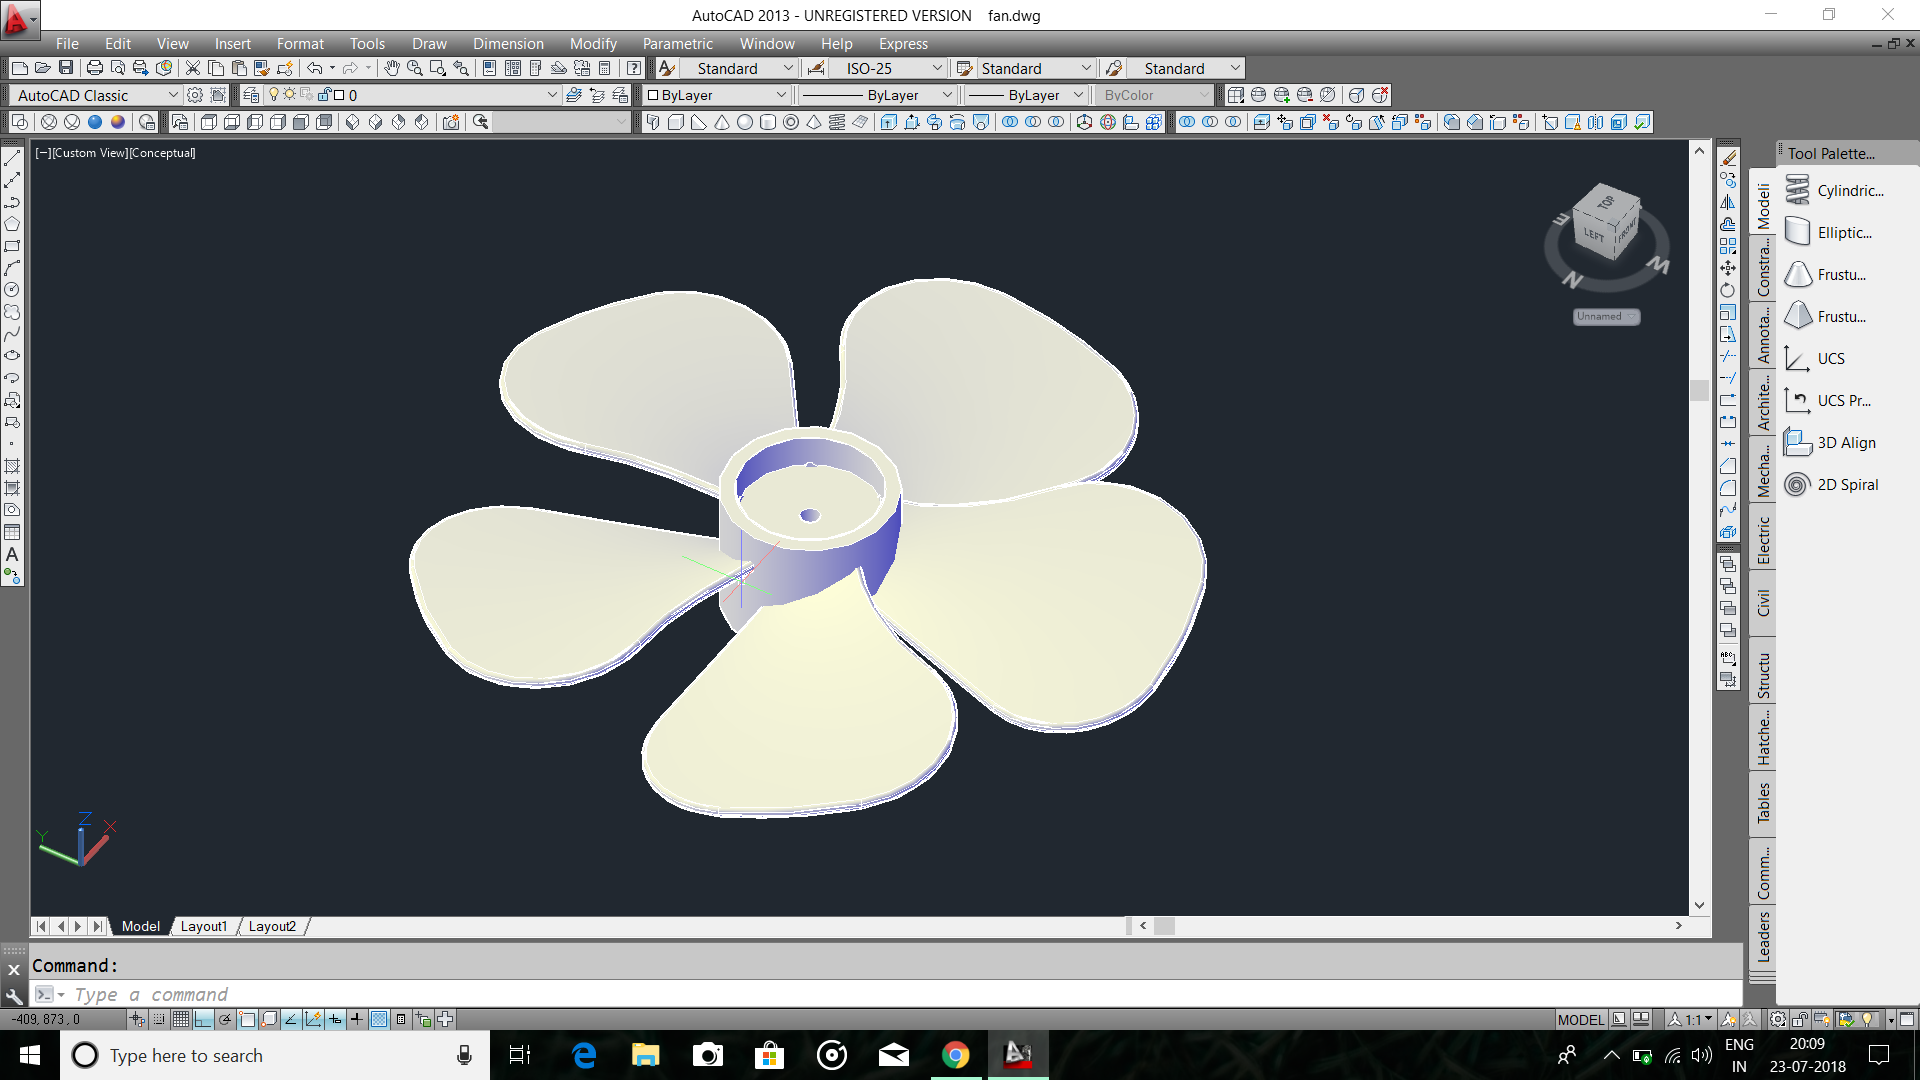Click the 3D Align tool palette item
1920x1080 pixels.
(1845, 443)
